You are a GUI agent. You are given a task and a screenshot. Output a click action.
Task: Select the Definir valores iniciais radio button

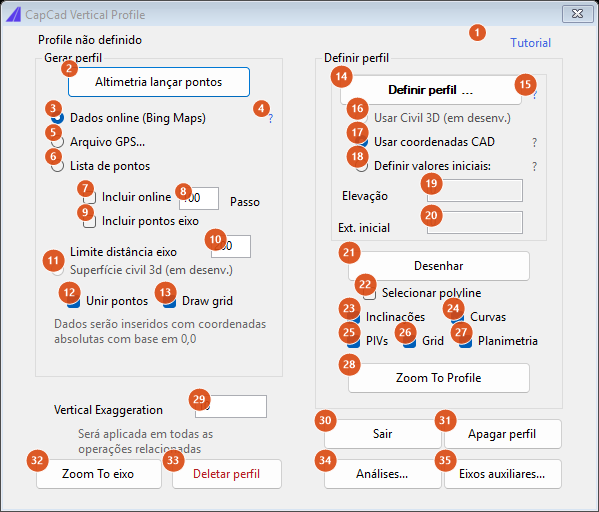click(361, 166)
